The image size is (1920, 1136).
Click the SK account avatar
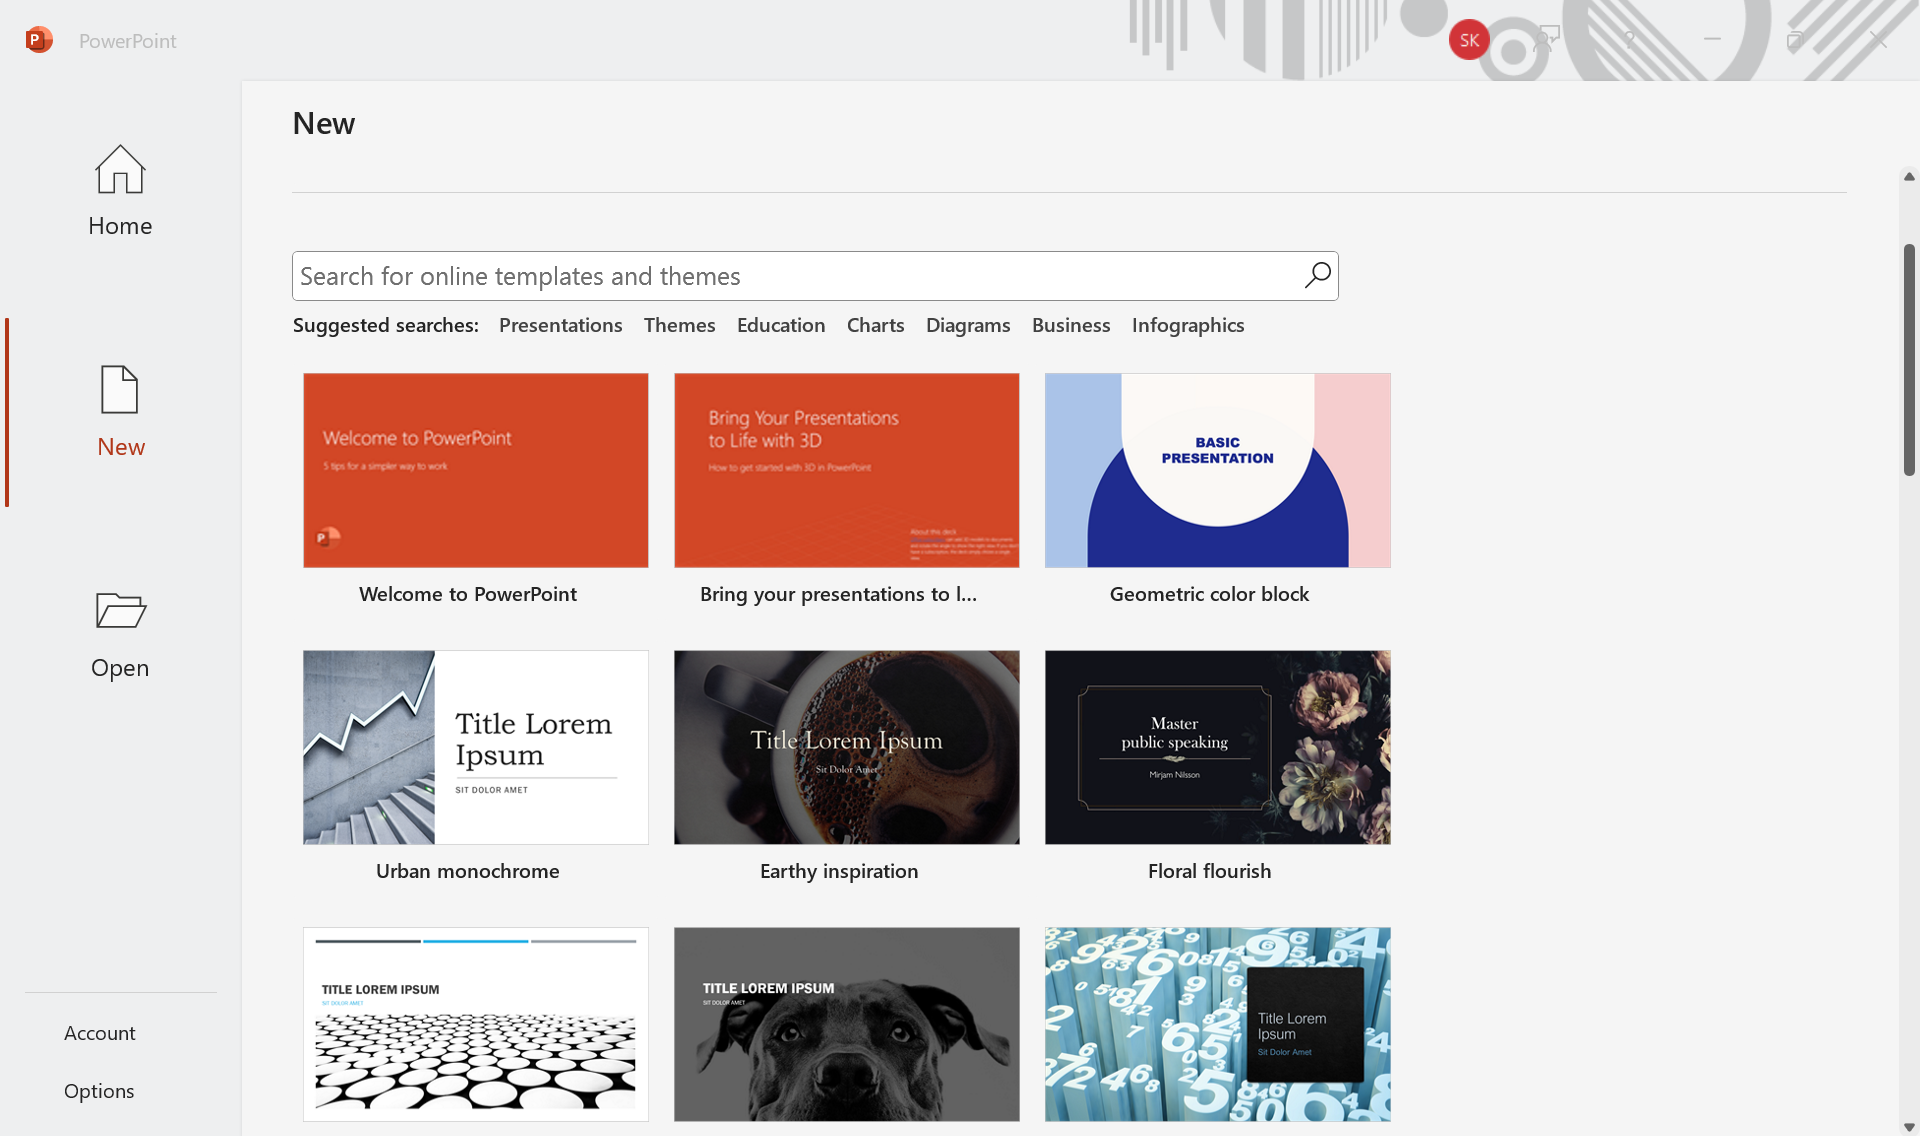click(x=1468, y=40)
